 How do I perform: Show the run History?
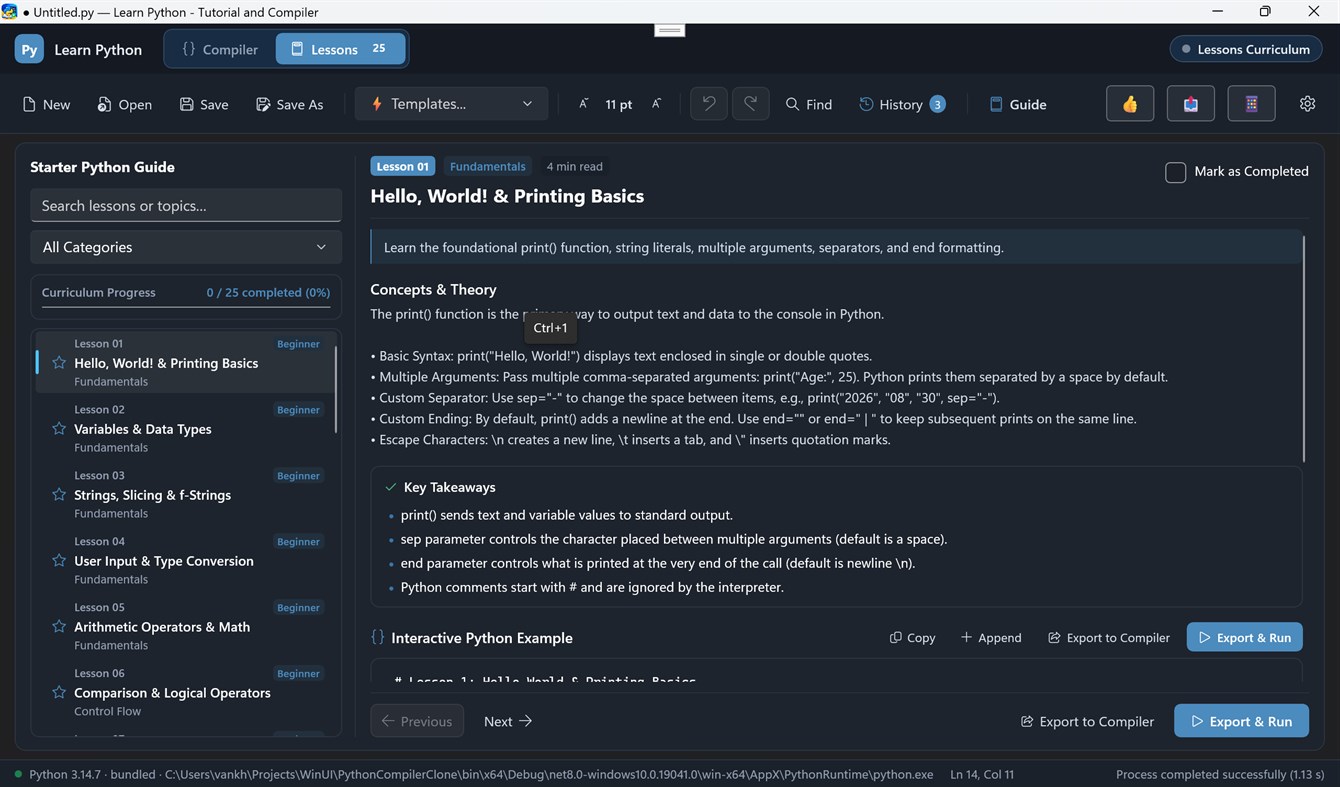[x=902, y=104]
